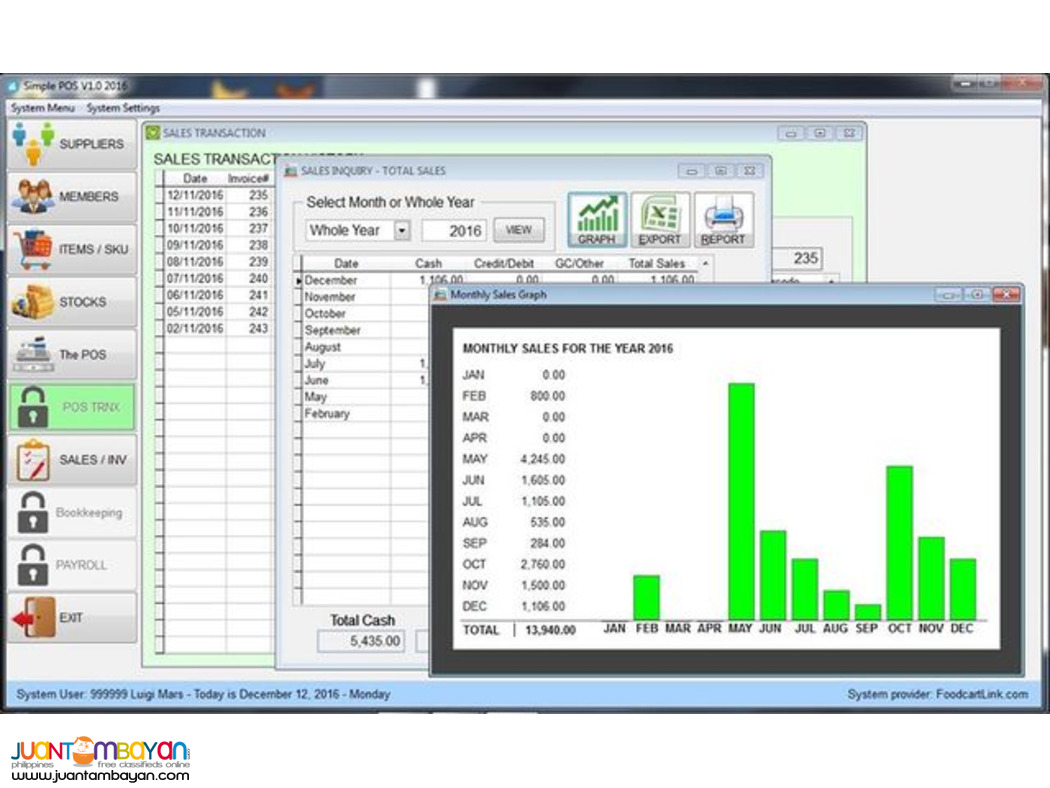Click the Graph icon button

point(597,220)
